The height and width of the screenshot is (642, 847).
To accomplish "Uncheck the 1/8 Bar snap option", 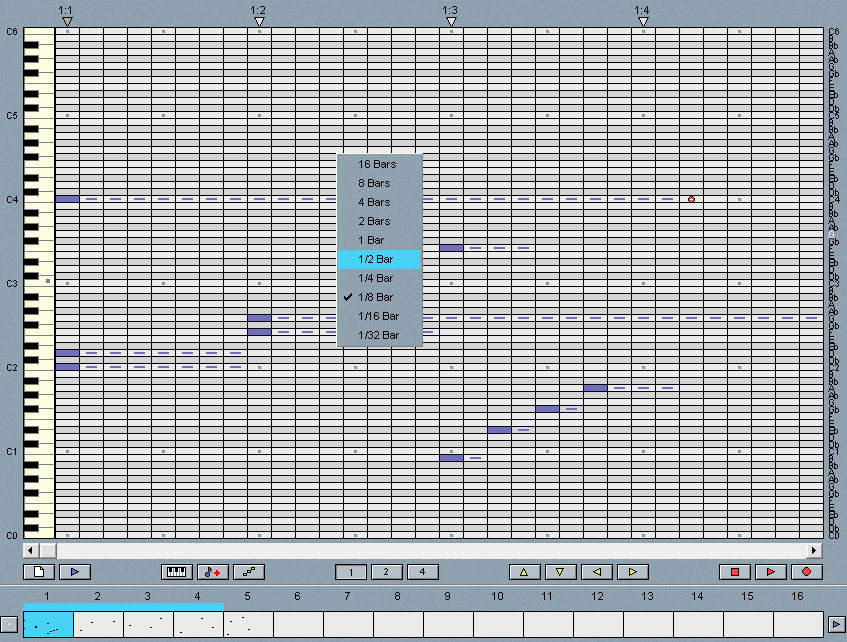I will 375,297.
